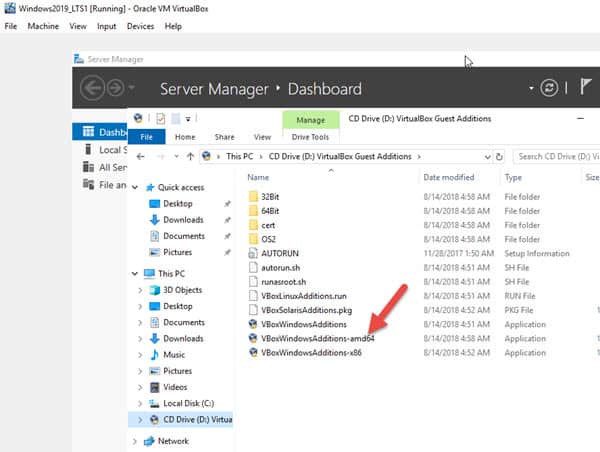Select VBoxWindowsAdditions application icon
Viewport: 600px width, 452px height.
[x=253, y=324]
